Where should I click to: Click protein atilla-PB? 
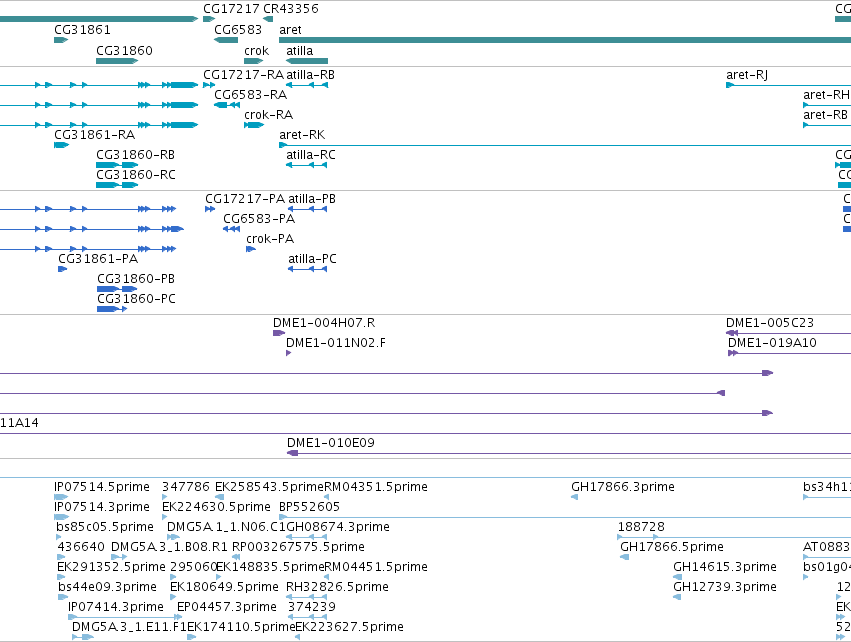coord(308,209)
